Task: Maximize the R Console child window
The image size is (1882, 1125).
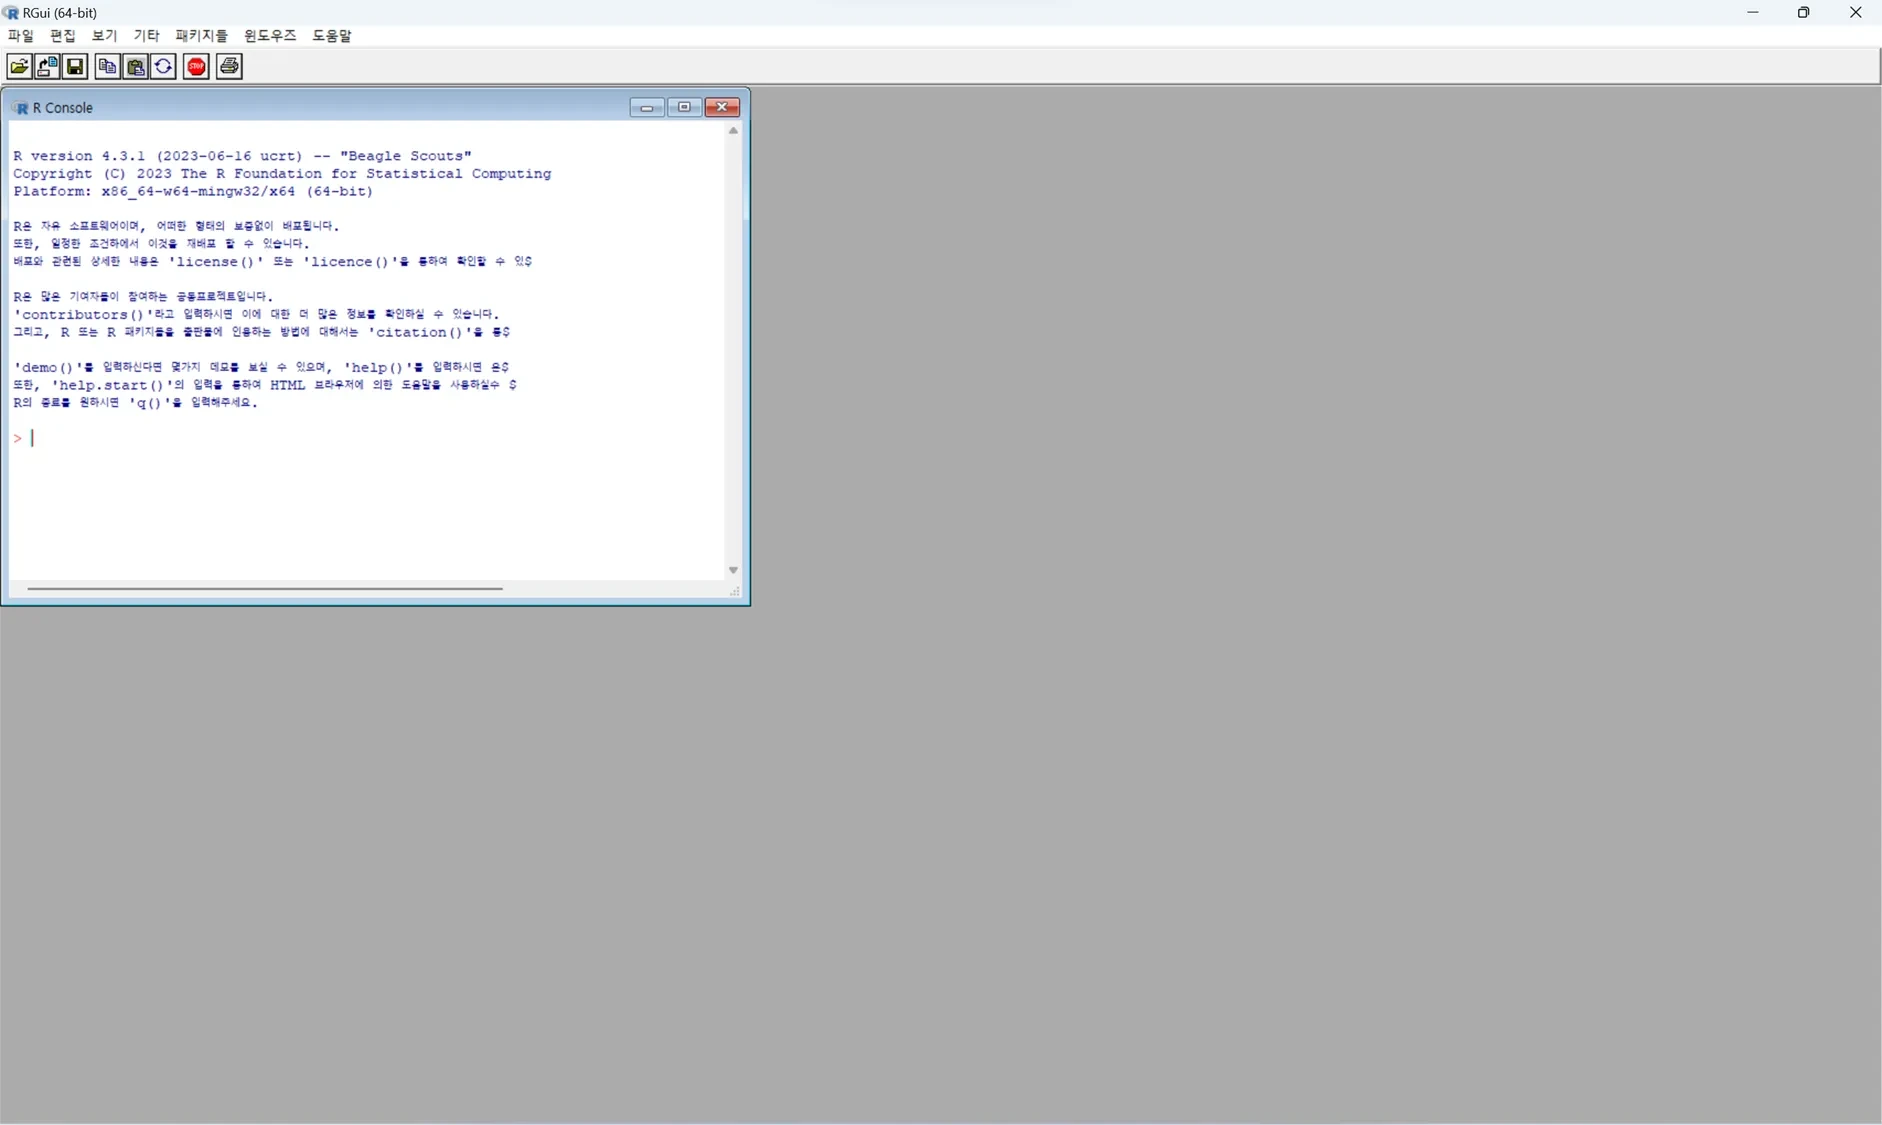Action: coord(684,107)
